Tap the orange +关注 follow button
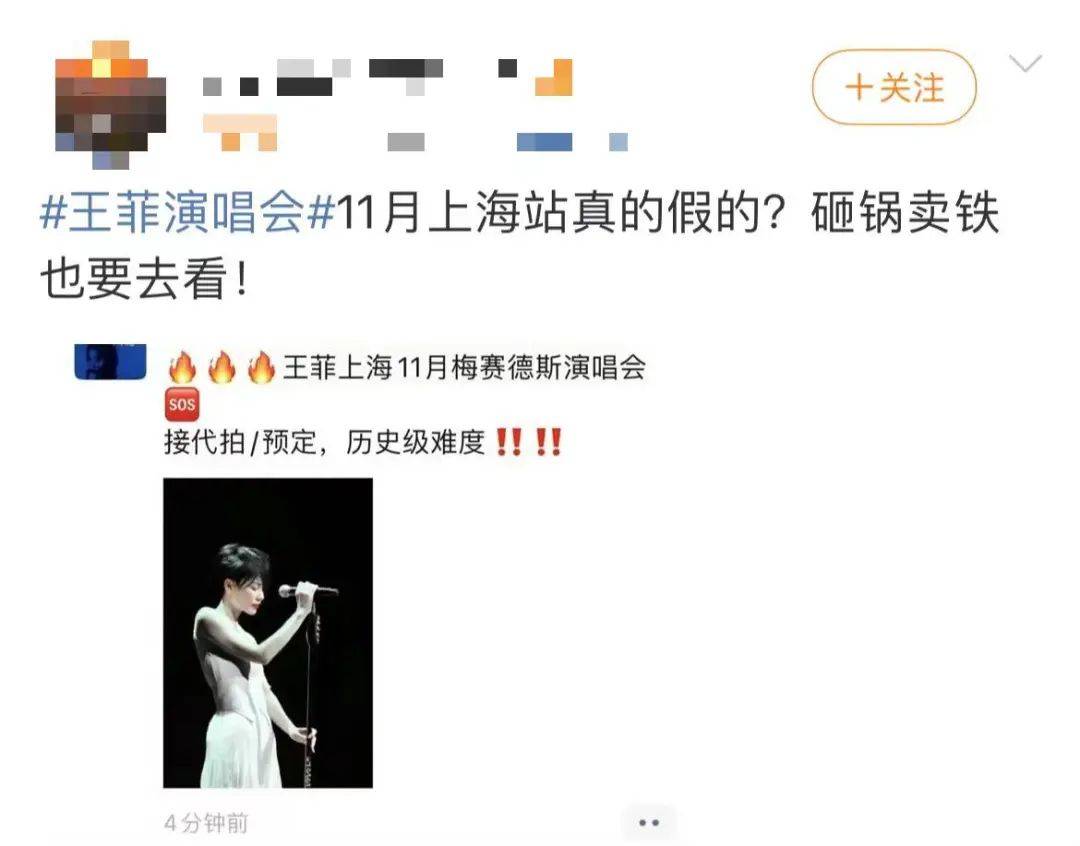Image resolution: width=1080 pixels, height=846 pixels. click(894, 87)
